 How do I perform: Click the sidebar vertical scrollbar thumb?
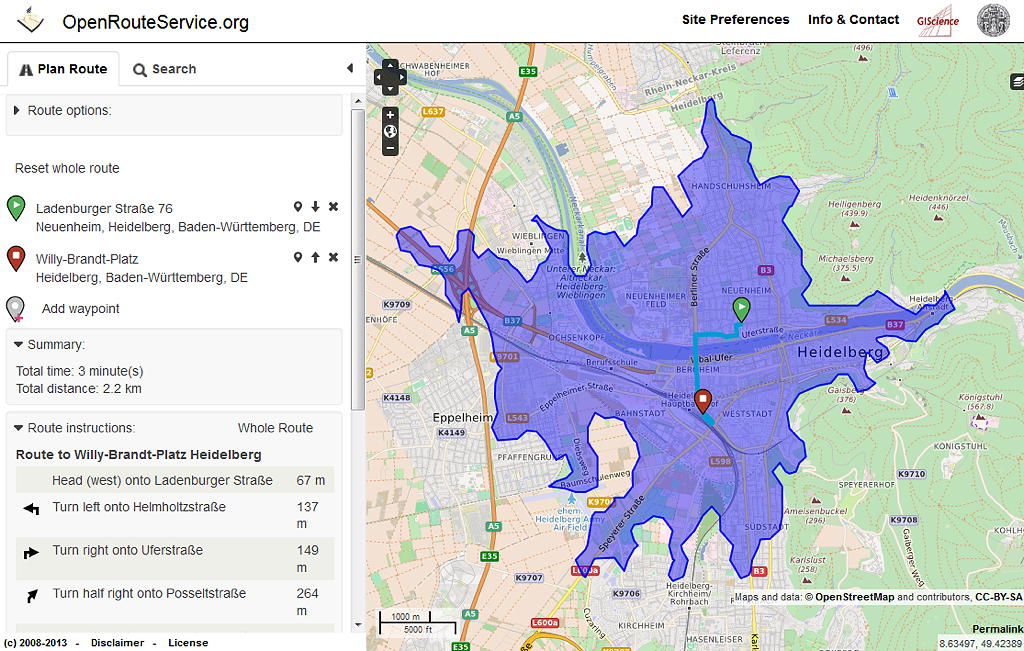[x=357, y=260]
